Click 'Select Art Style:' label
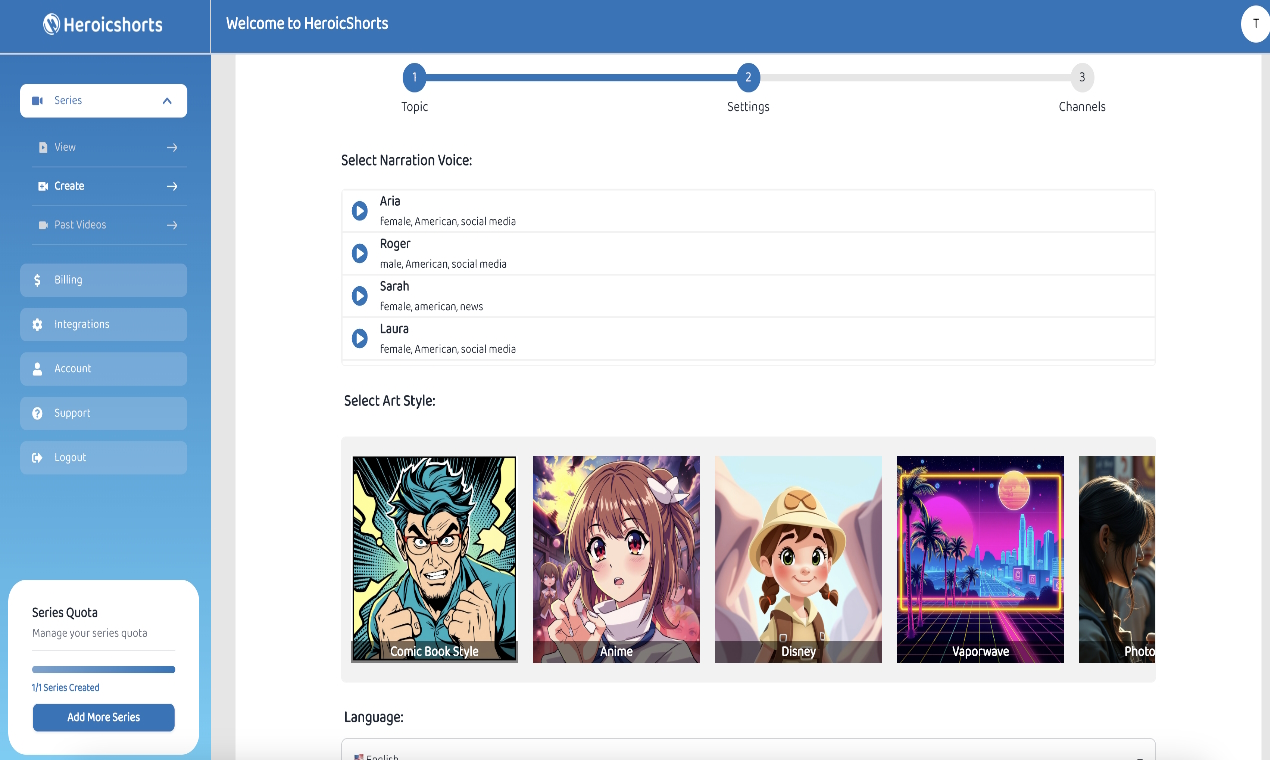1270x760 pixels. pos(390,401)
